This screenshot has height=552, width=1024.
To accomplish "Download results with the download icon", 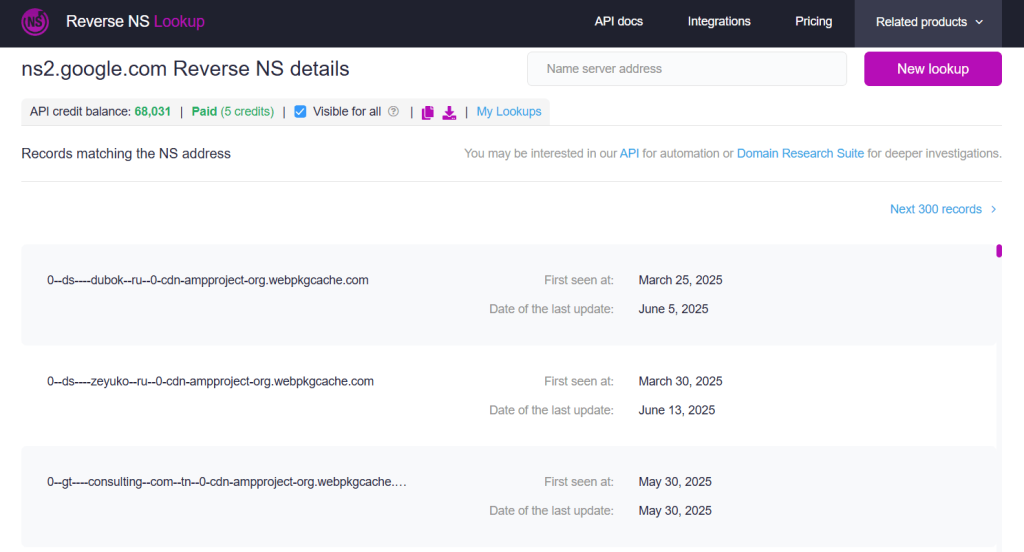I will click(449, 112).
